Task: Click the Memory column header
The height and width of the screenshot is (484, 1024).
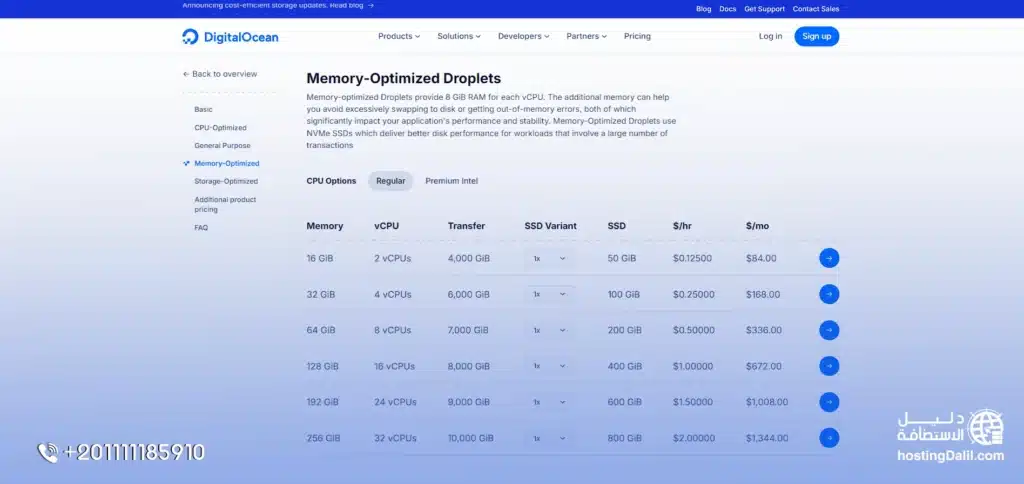Action: point(325,226)
